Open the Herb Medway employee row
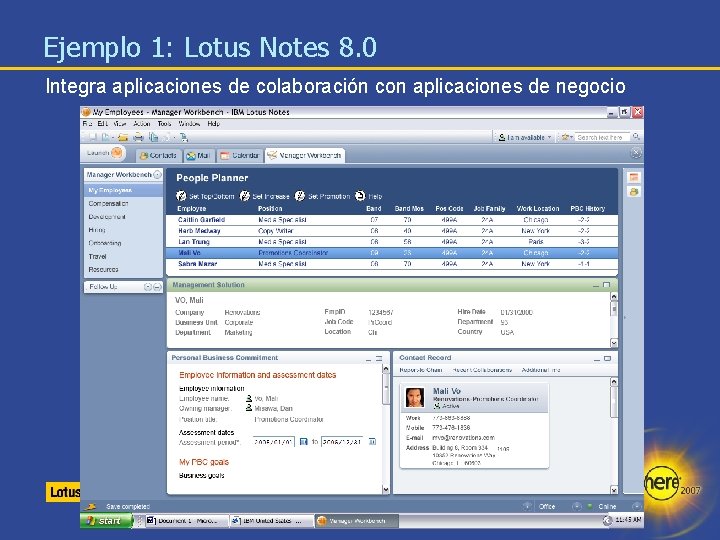720x540 pixels. pyautogui.click(x=392, y=231)
